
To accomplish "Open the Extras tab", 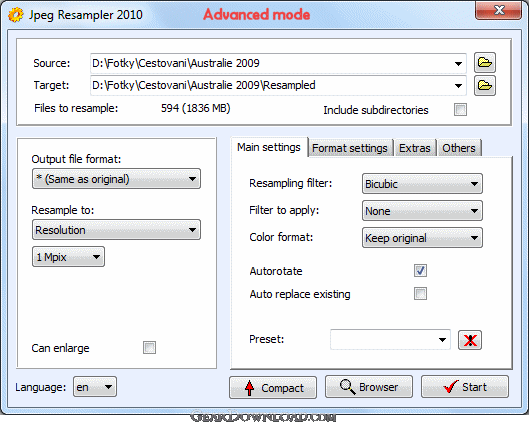I will pos(415,148).
